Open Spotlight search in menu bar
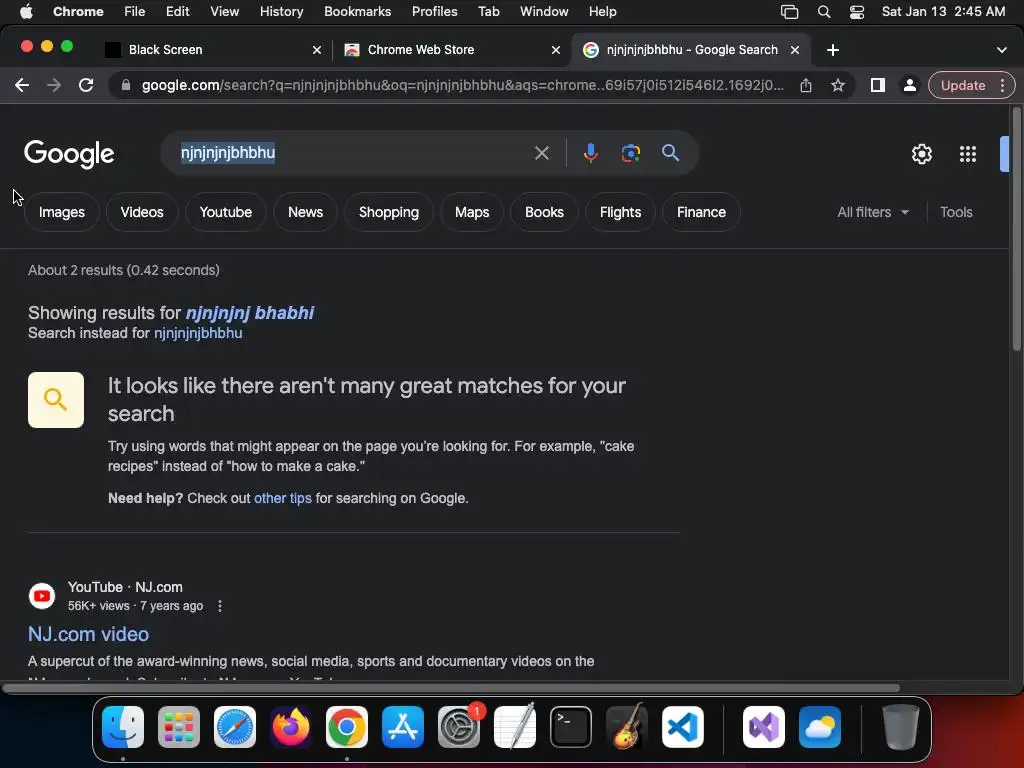Image resolution: width=1024 pixels, height=768 pixels. 824,12
